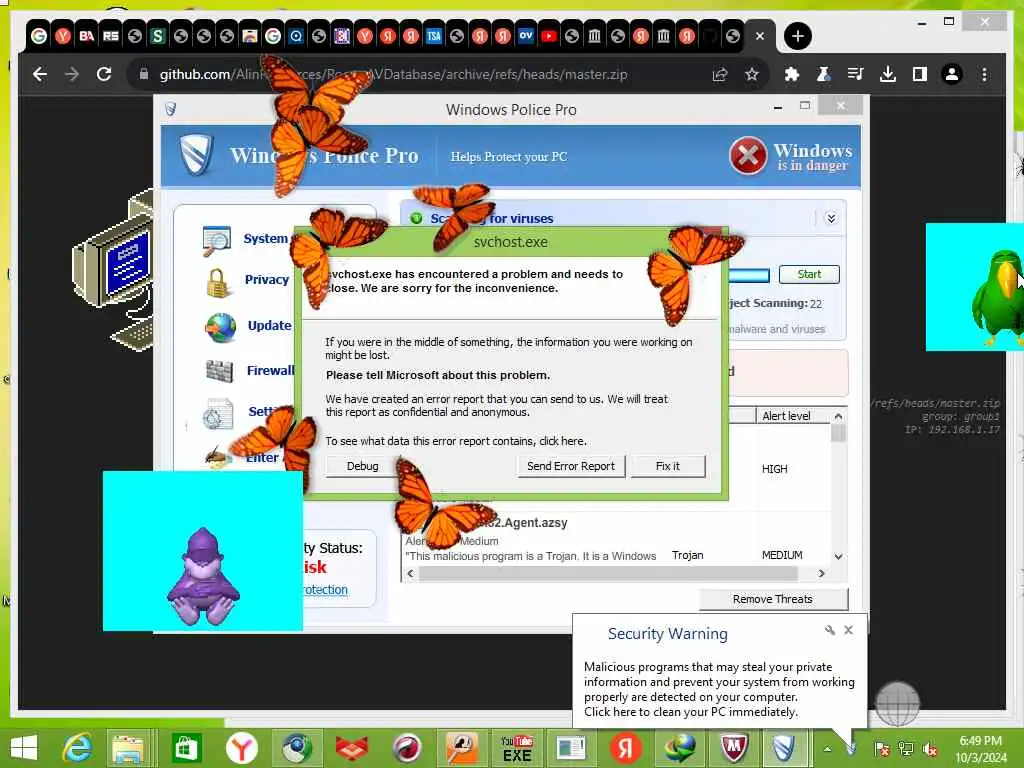Share this page icon in address bar
This screenshot has width=1024, height=768.
click(720, 74)
